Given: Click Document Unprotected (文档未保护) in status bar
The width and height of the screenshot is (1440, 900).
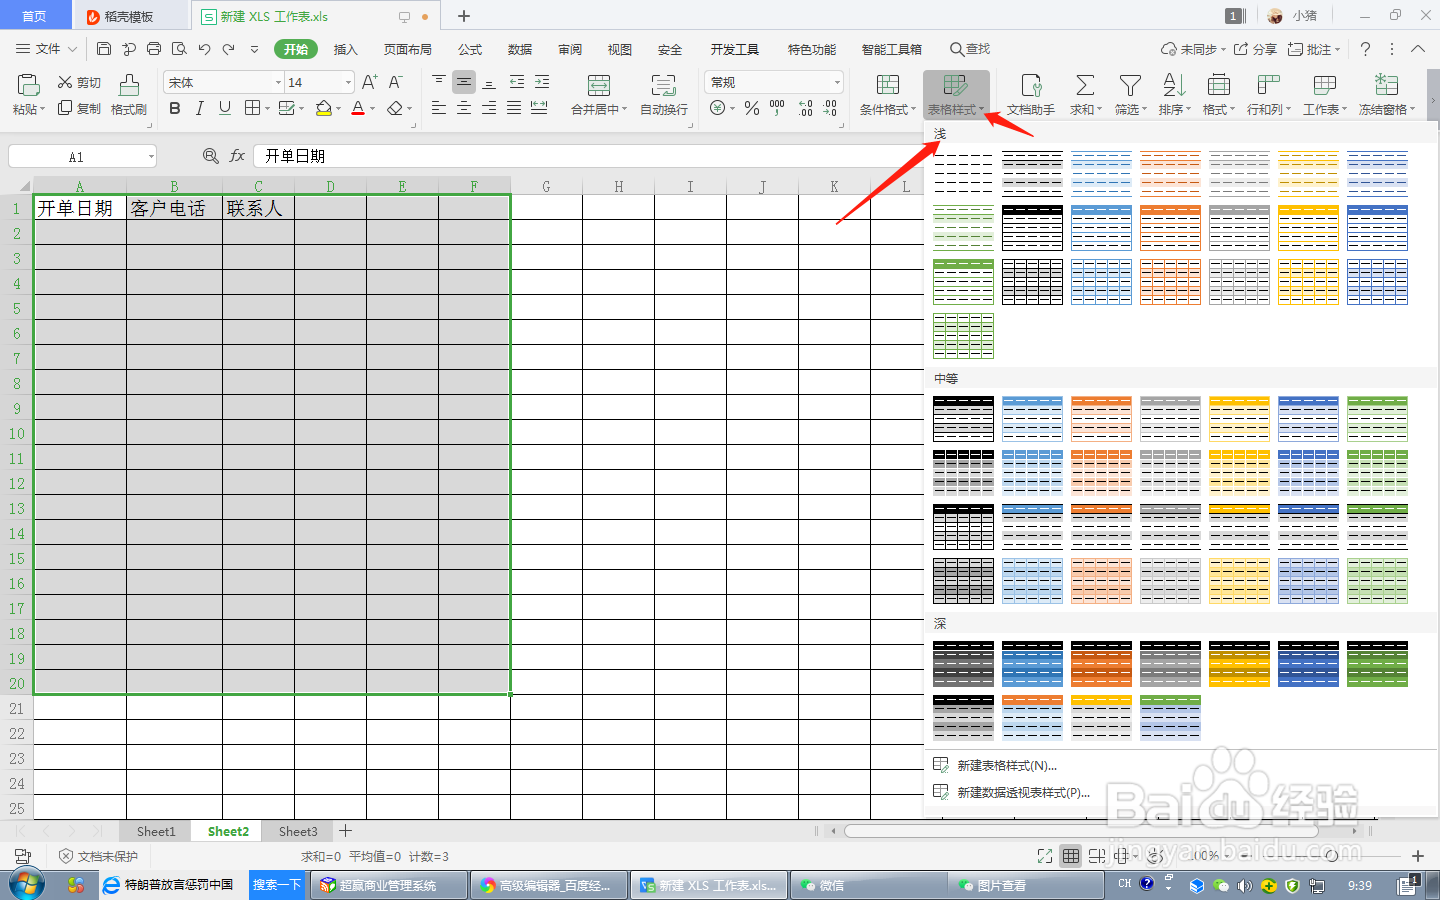Looking at the screenshot, I should (98, 856).
